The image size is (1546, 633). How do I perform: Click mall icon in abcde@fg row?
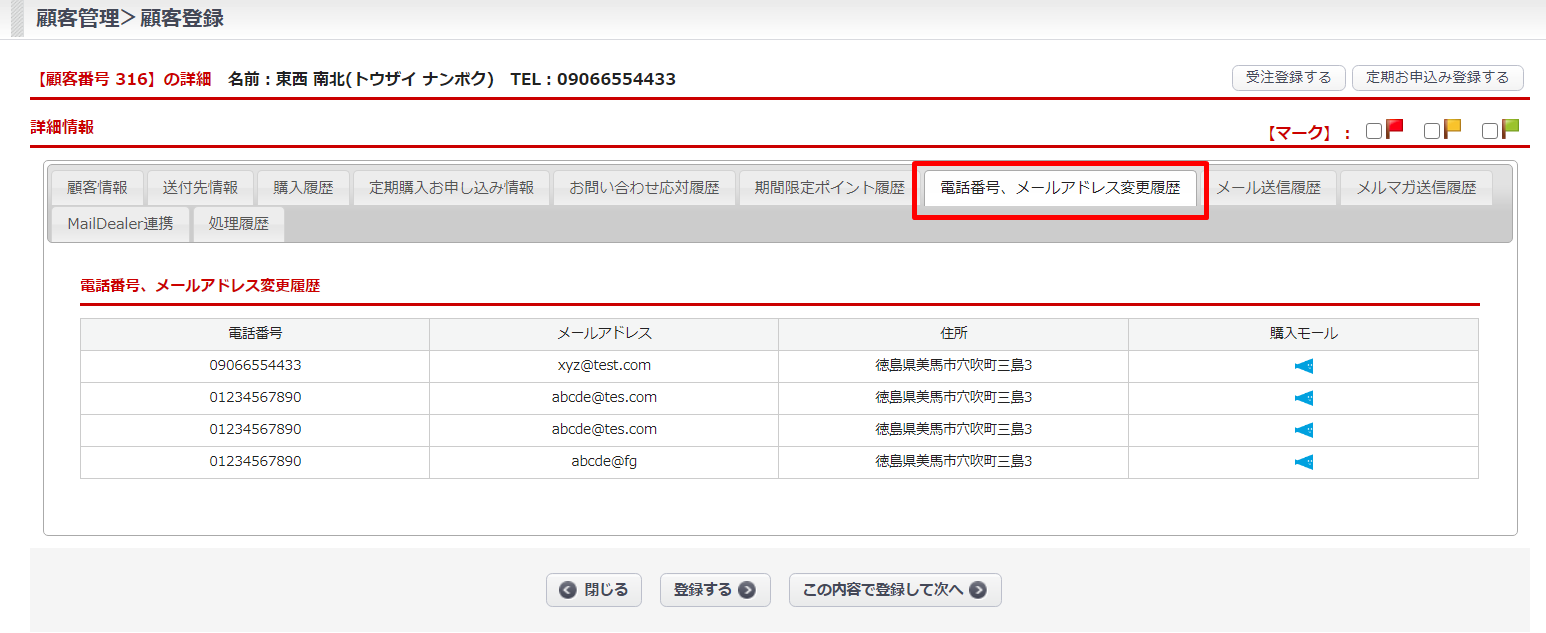click(x=1303, y=462)
